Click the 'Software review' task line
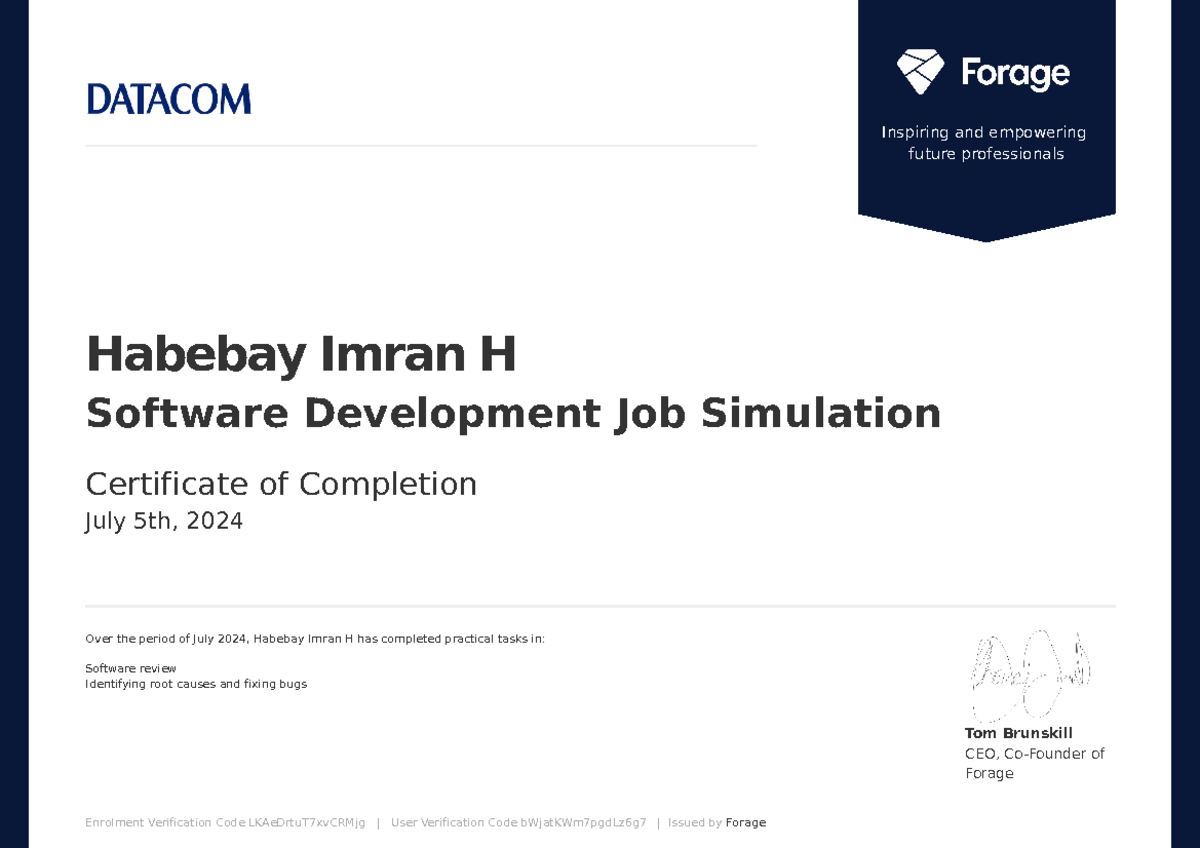 pyautogui.click(x=130, y=668)
